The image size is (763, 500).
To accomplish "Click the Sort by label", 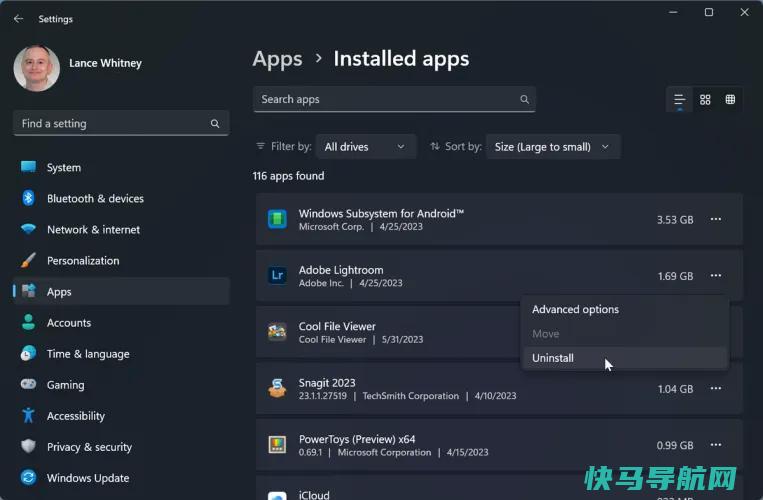I will 463,146.
